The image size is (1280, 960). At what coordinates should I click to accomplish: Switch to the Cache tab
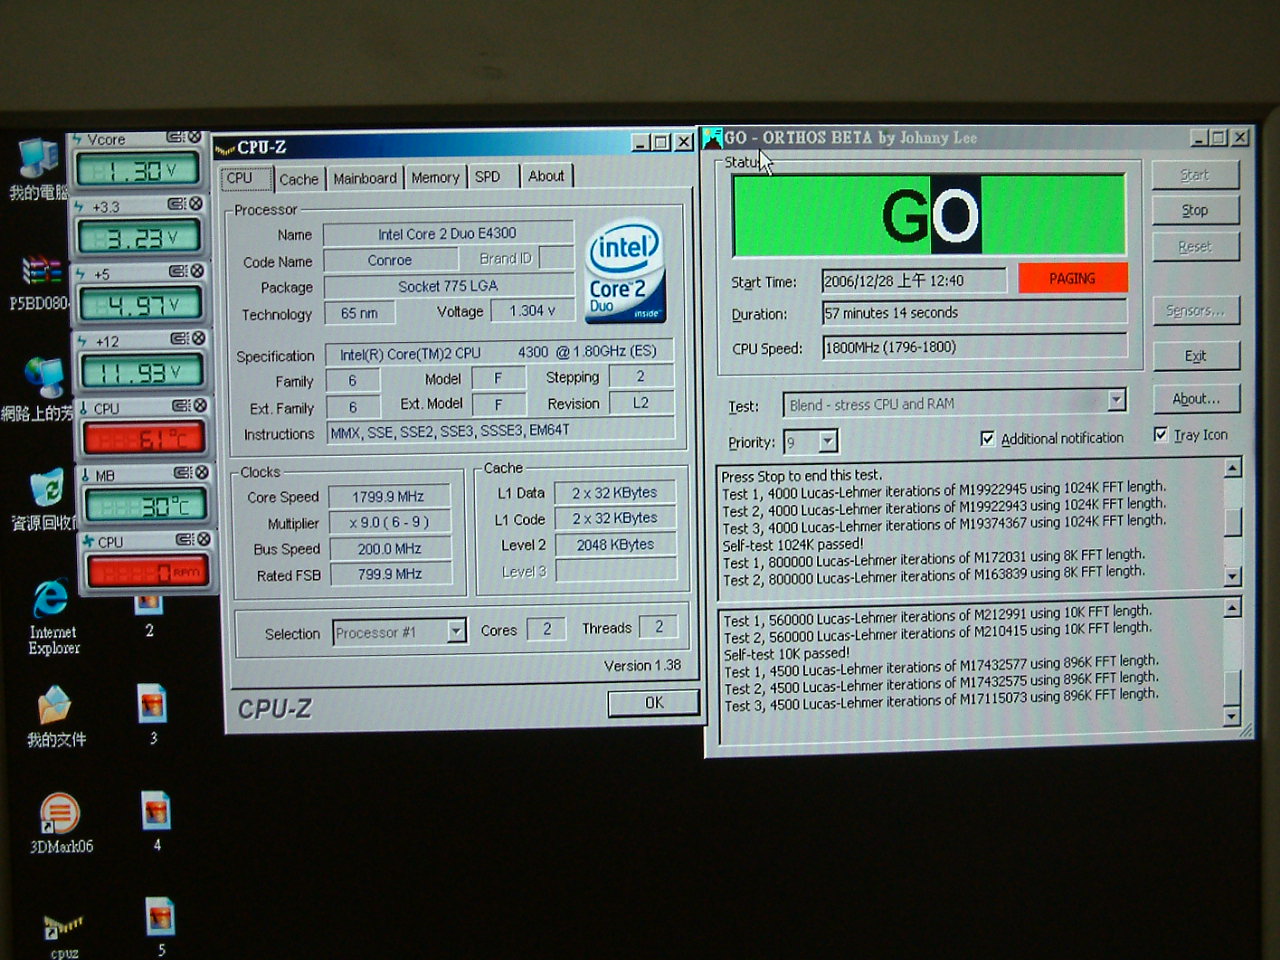tap(298, 179)
